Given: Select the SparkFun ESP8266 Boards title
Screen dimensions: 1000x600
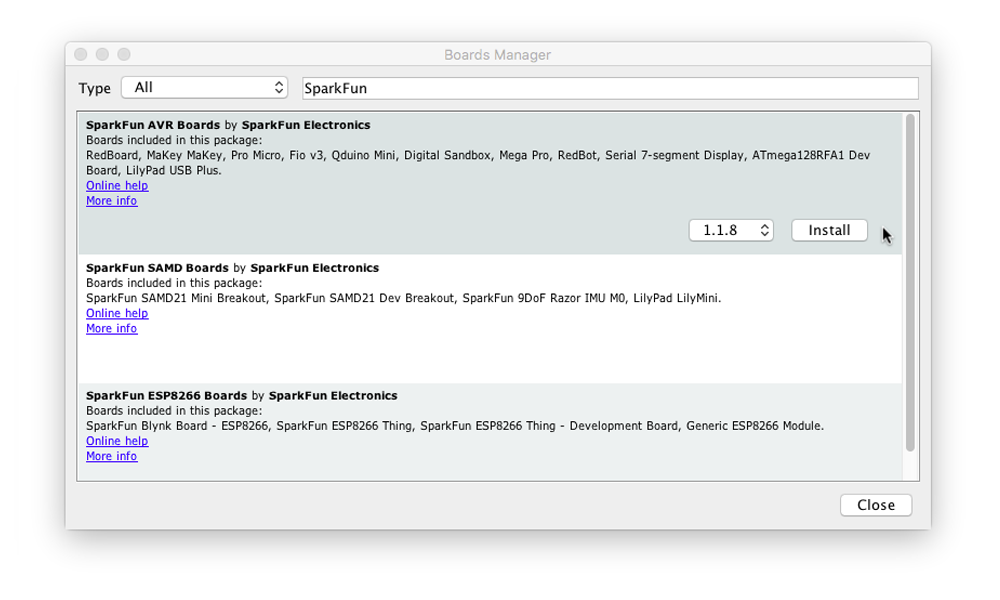Looking at the screenshot, I should pos(166,395).
